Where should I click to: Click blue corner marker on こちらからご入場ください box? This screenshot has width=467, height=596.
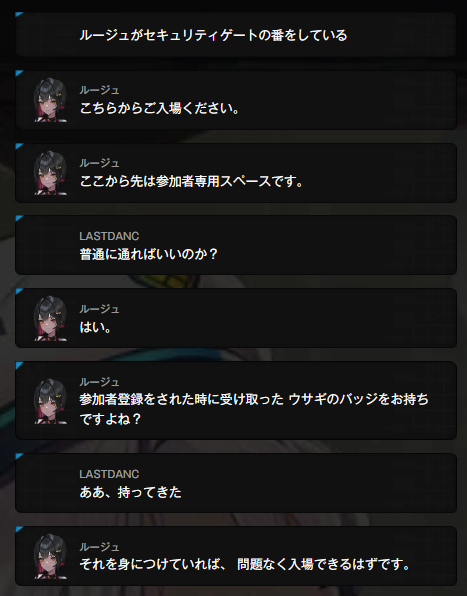[x=19, y=73]
